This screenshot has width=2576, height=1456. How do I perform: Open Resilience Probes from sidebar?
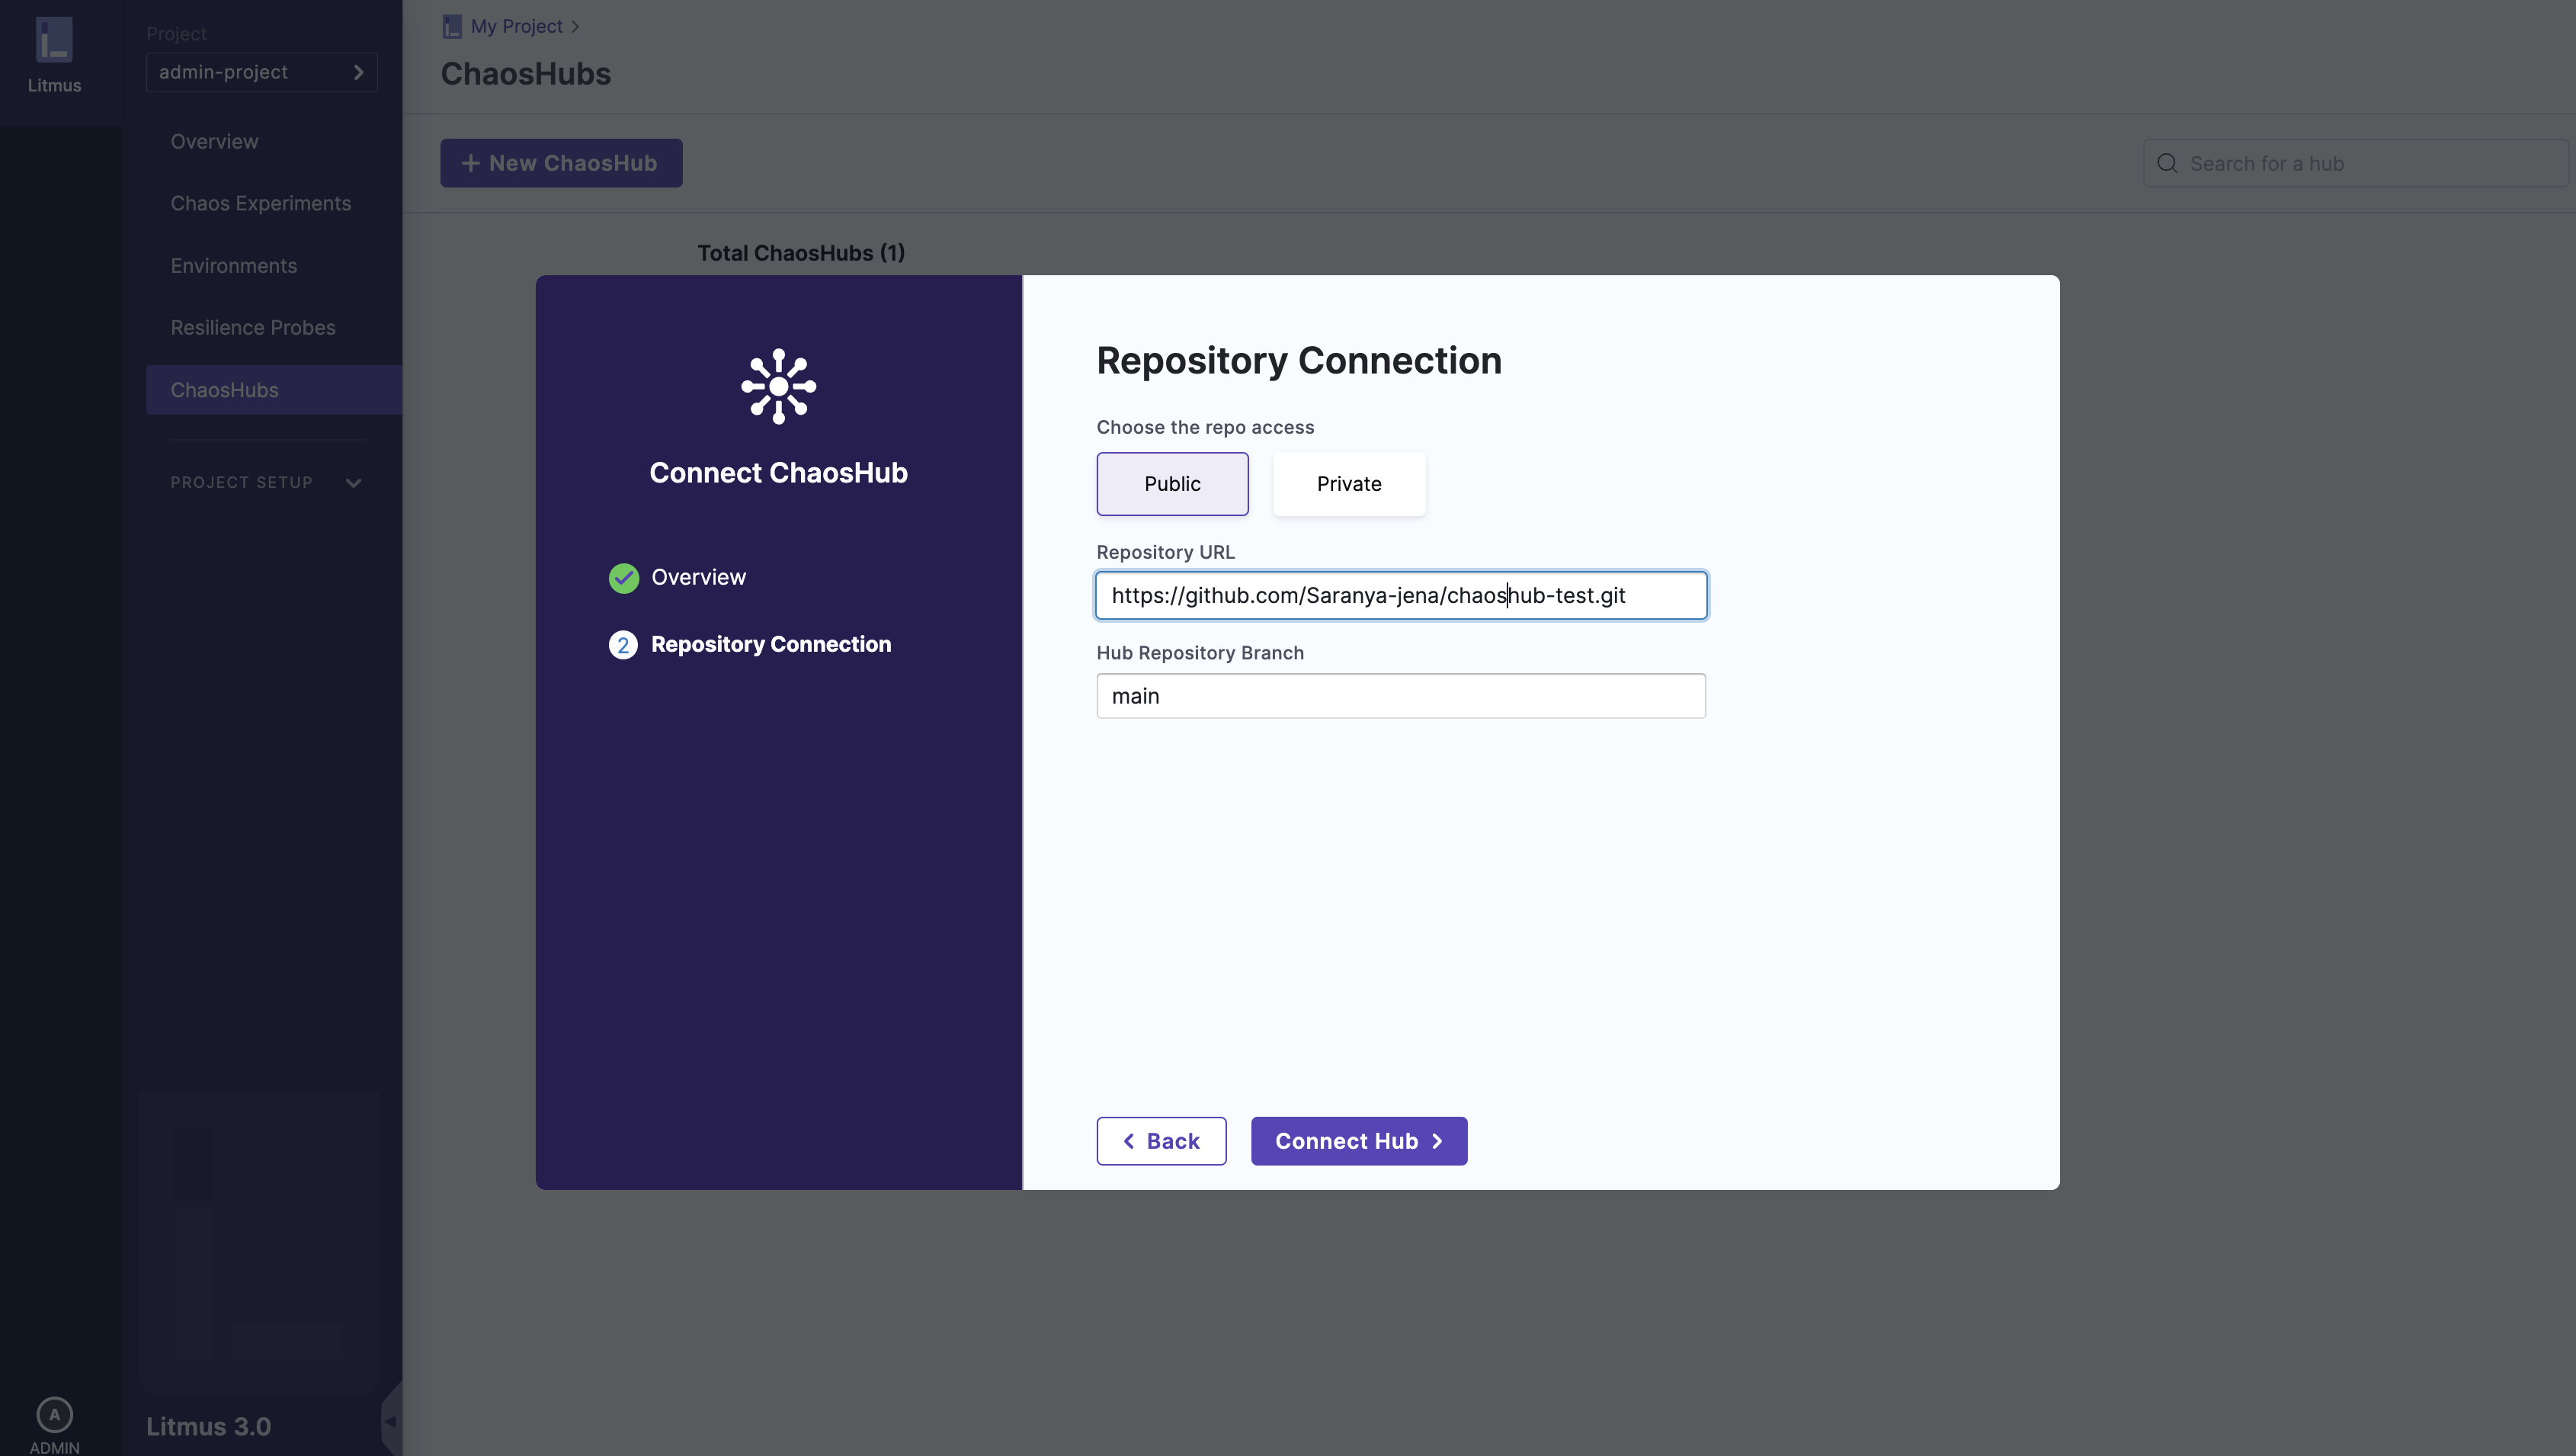(x=252, y=328)
